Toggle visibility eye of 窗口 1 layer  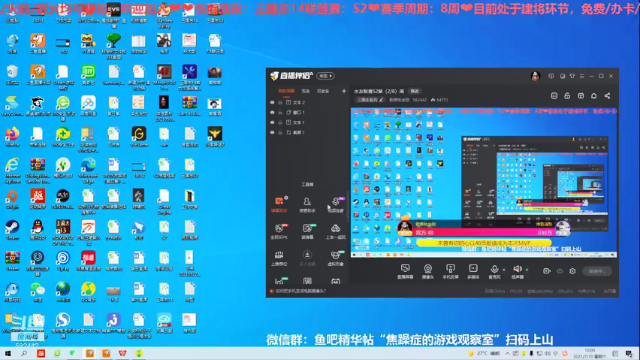(272, 112)
